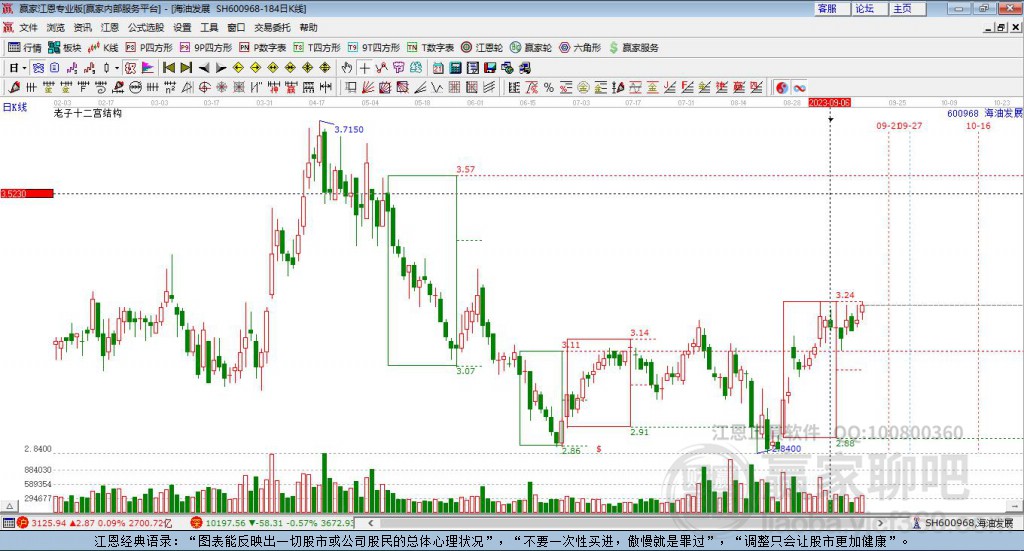Open 赢家服务 with dollar icon
1024x551 pixels.
click(633, 48)
